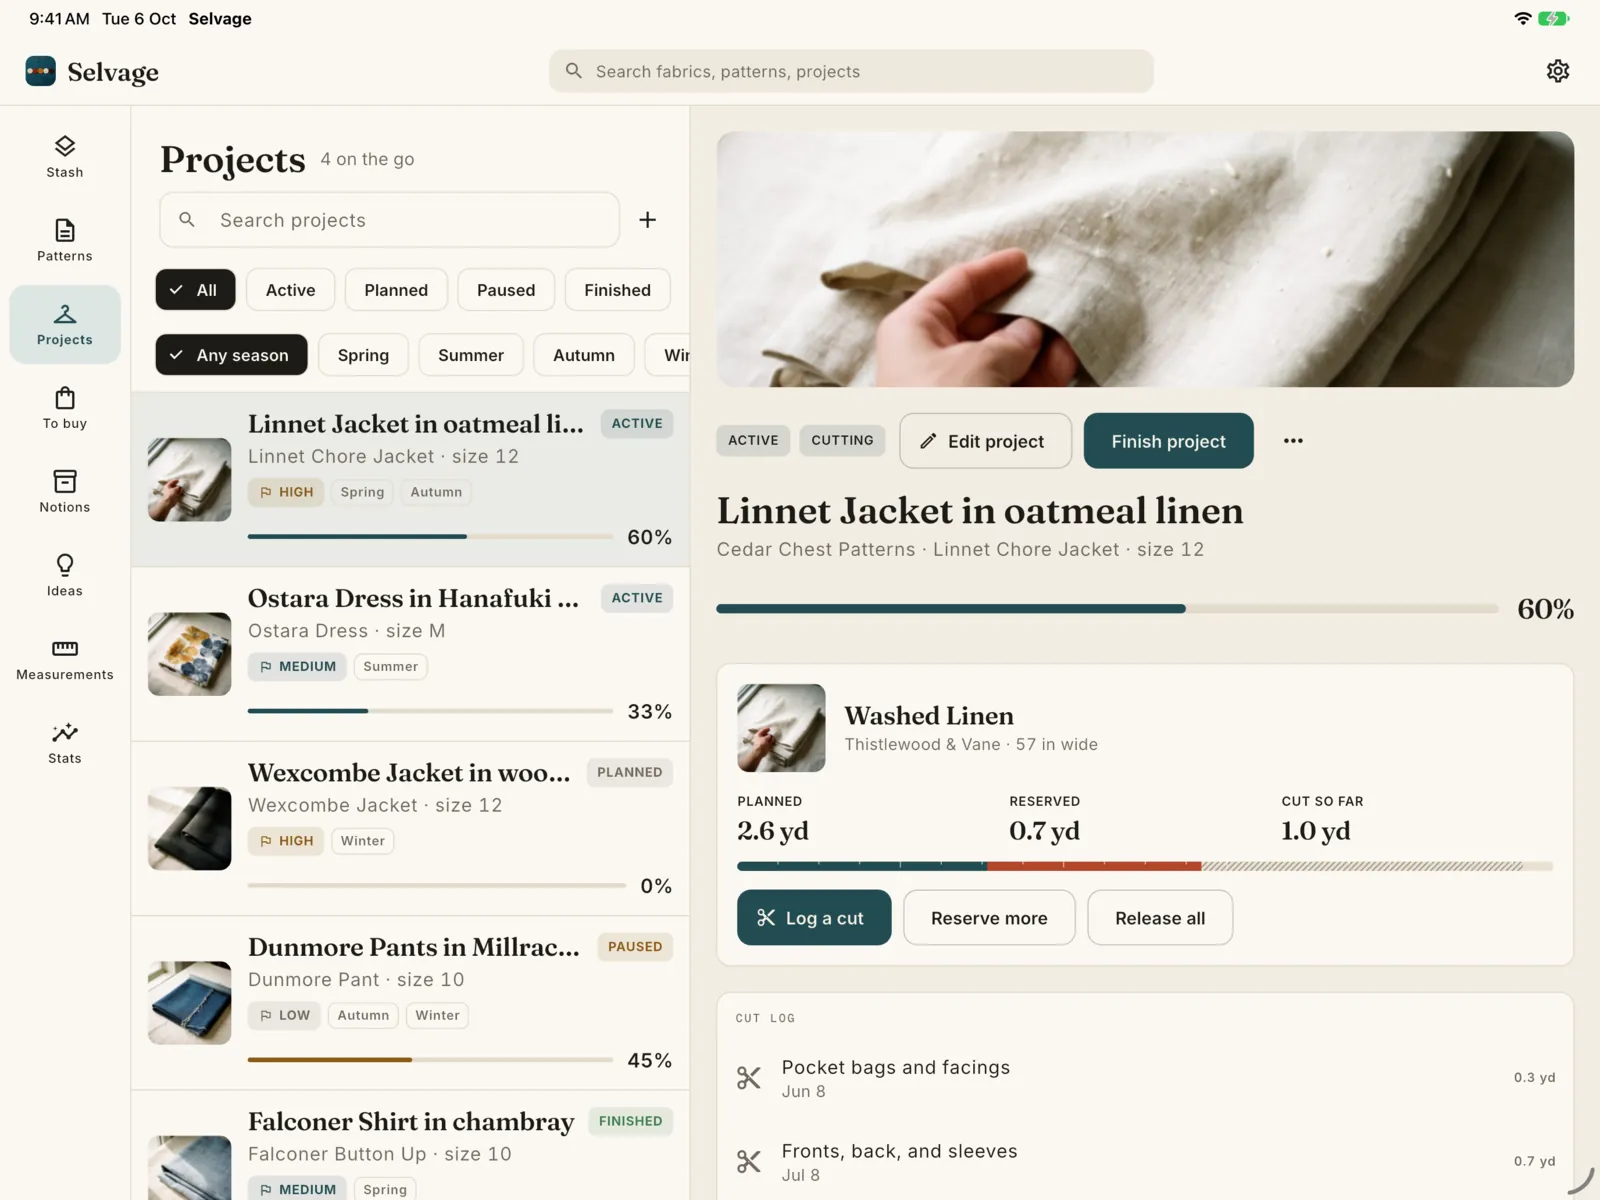Image resolution: width=1600 pixels, height=1200 pixels.
Task: Open Ostara Dress in Hanafuki project row
Action: (x=410, y=654)
